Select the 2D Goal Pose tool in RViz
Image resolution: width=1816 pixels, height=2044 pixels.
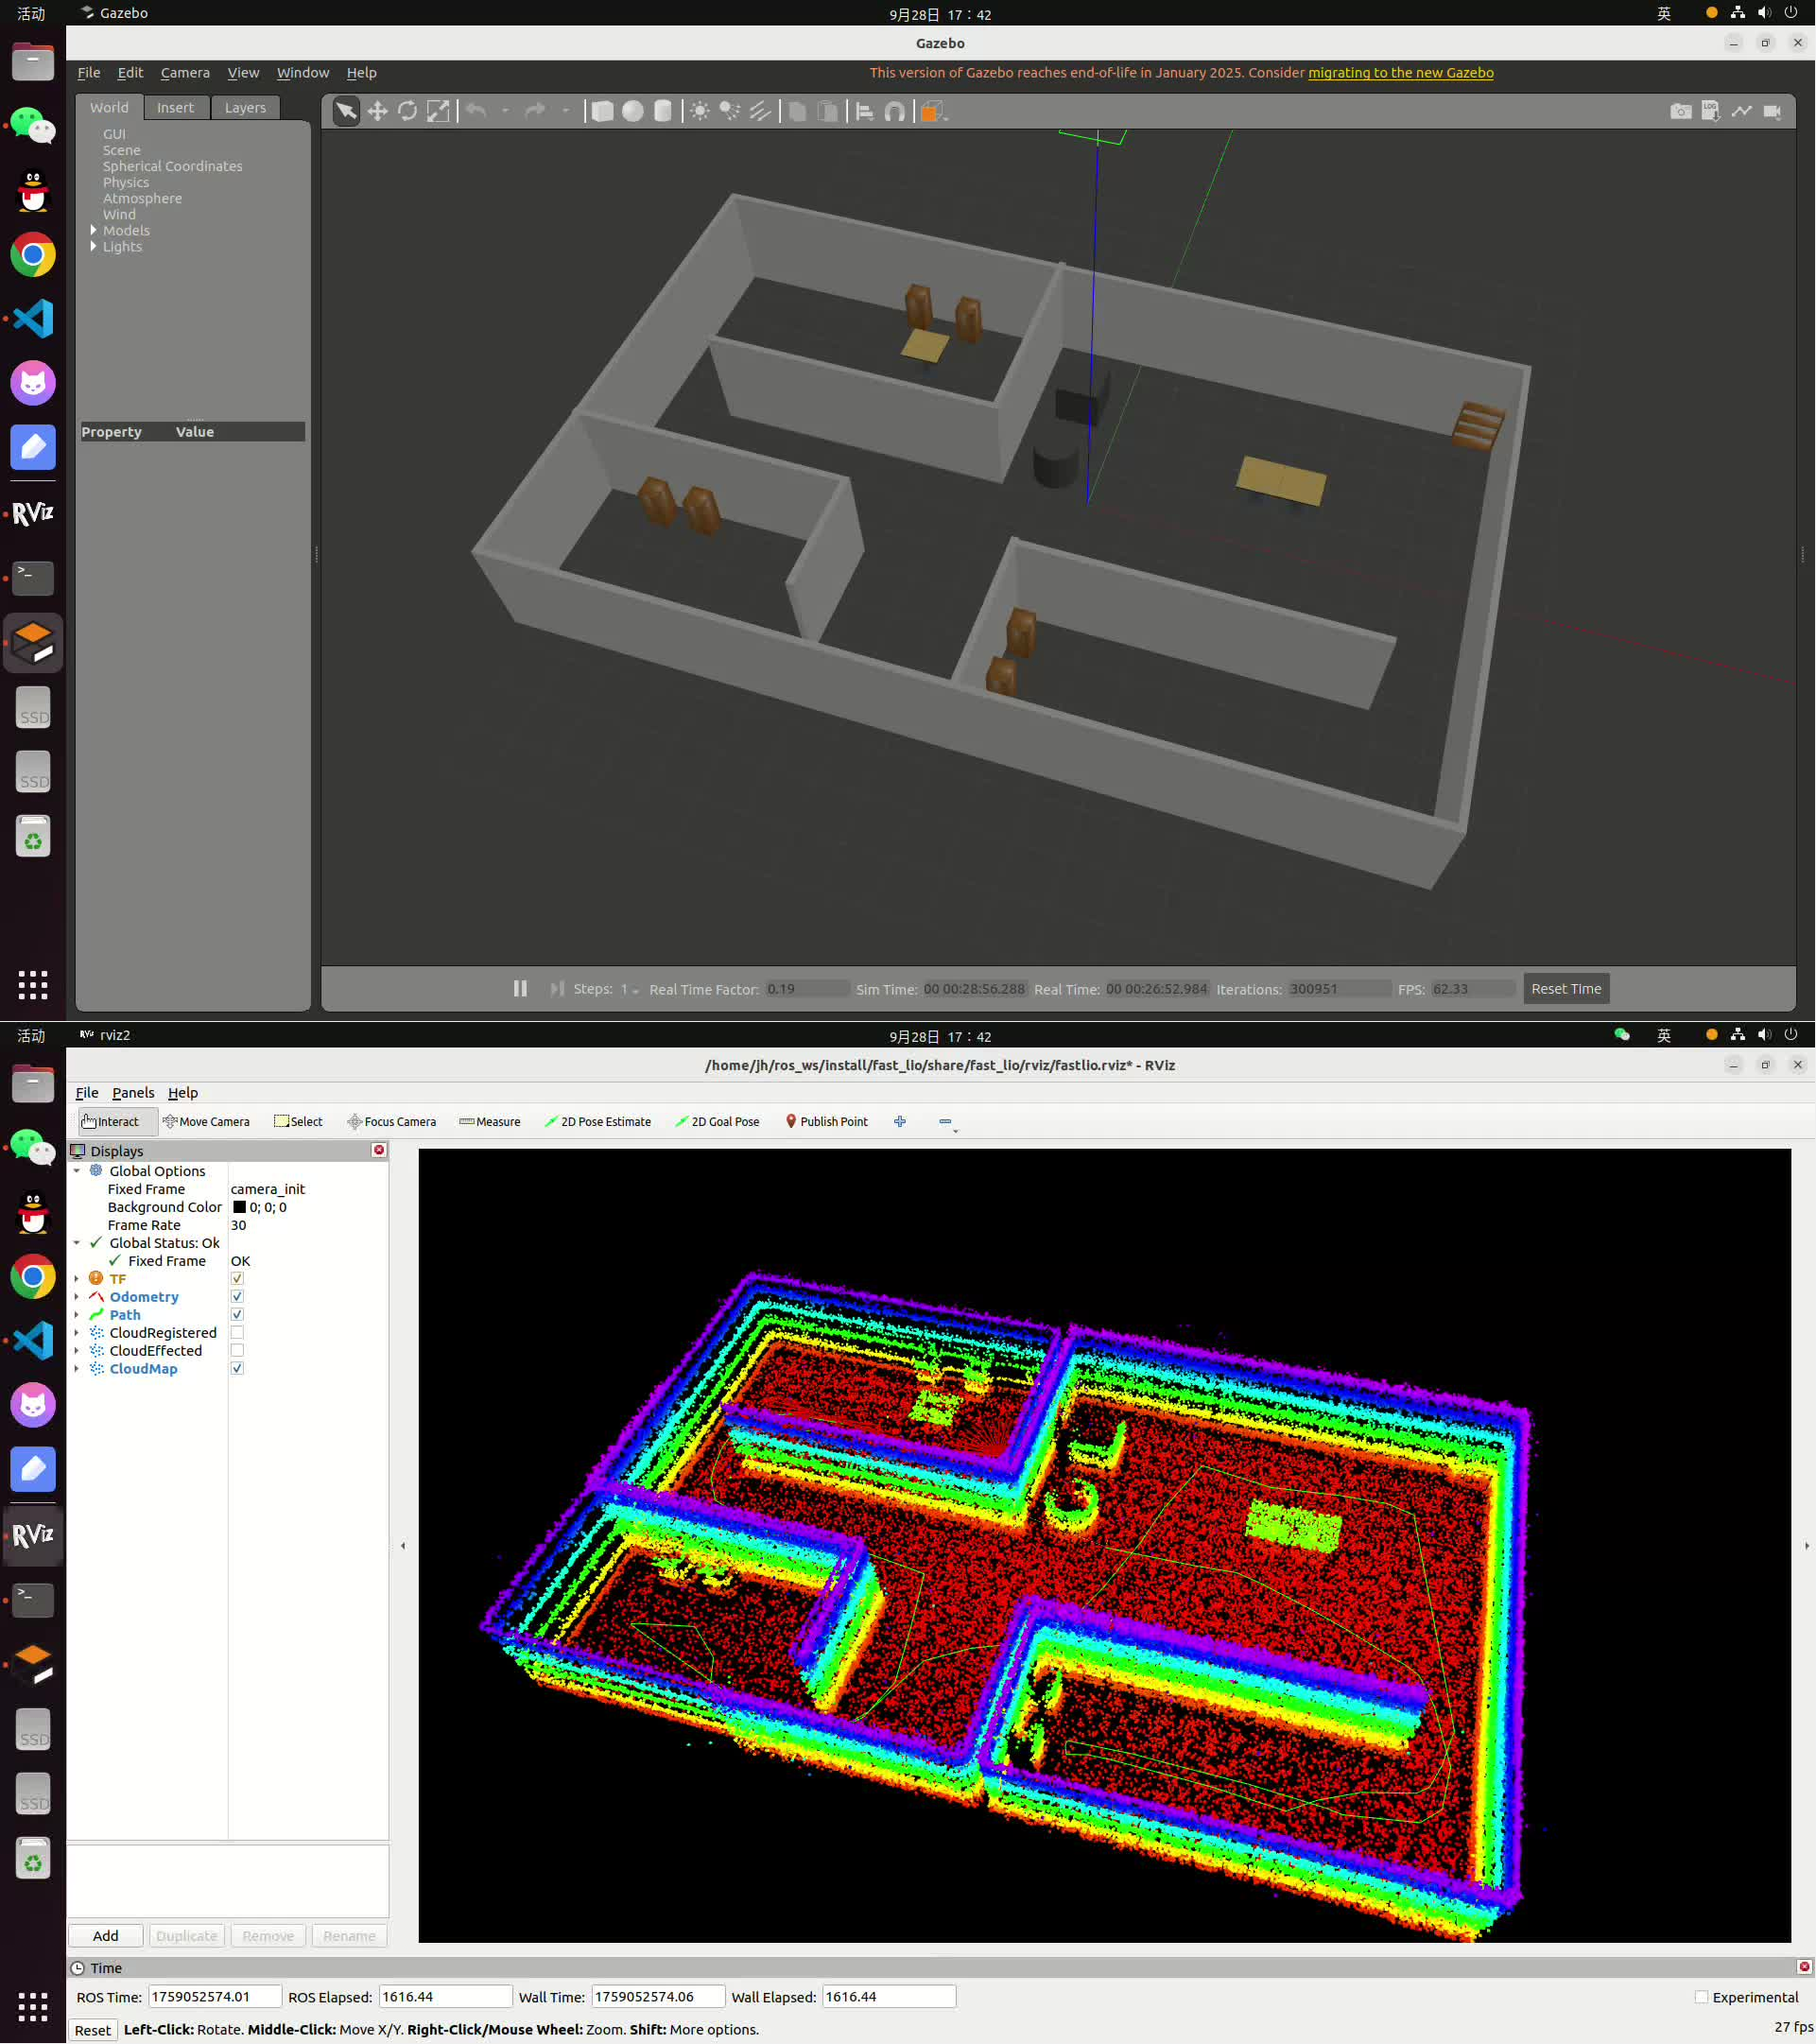click(x=717, y=1121)
